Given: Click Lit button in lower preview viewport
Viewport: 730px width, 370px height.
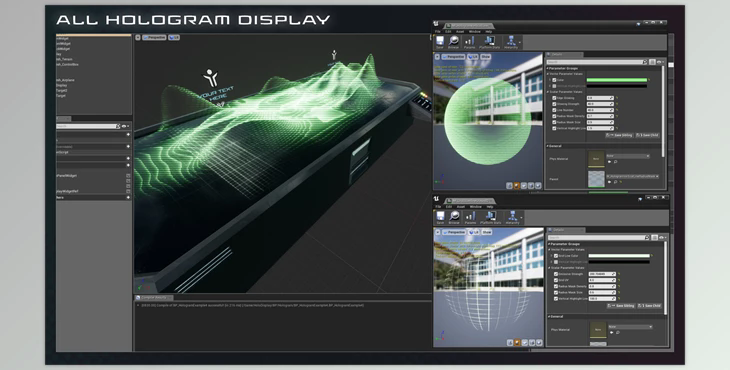Looking at the screenshot, I should click(x=474, y=232).
